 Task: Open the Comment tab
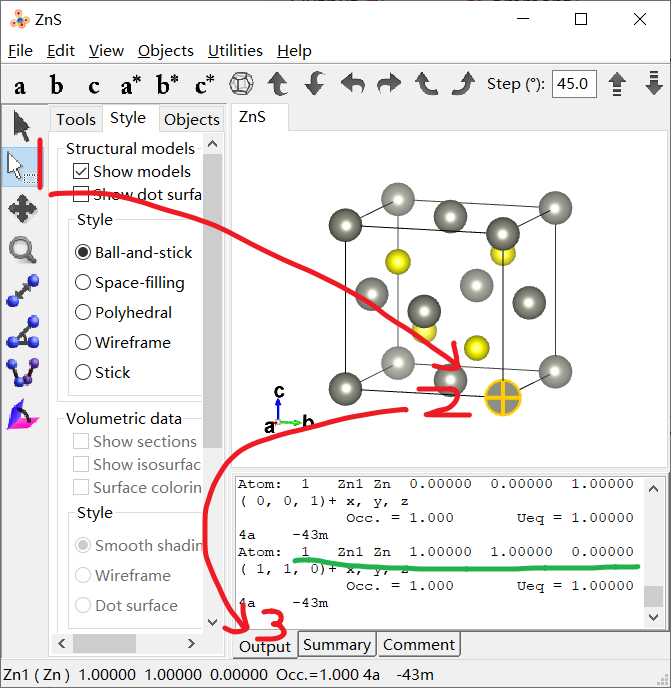(419, 645)
